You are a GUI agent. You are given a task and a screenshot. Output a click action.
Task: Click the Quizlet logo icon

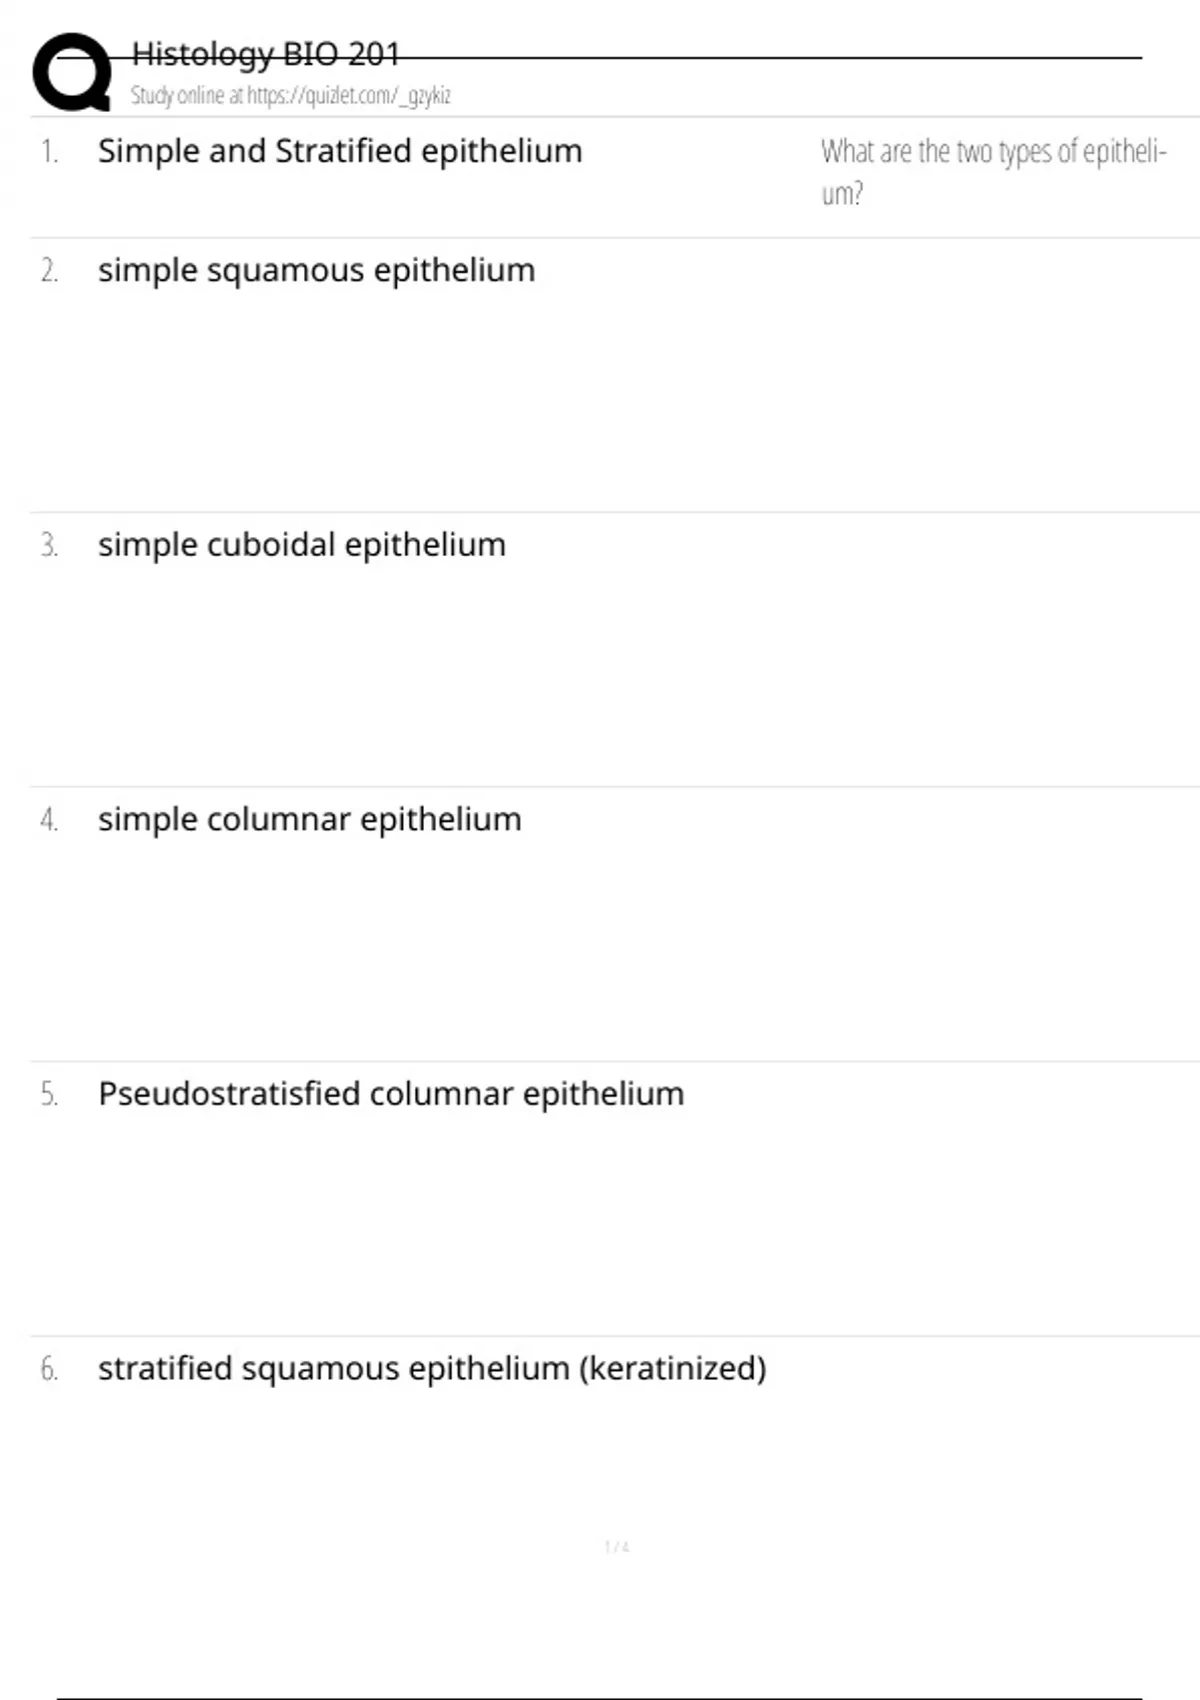(72, 72)
